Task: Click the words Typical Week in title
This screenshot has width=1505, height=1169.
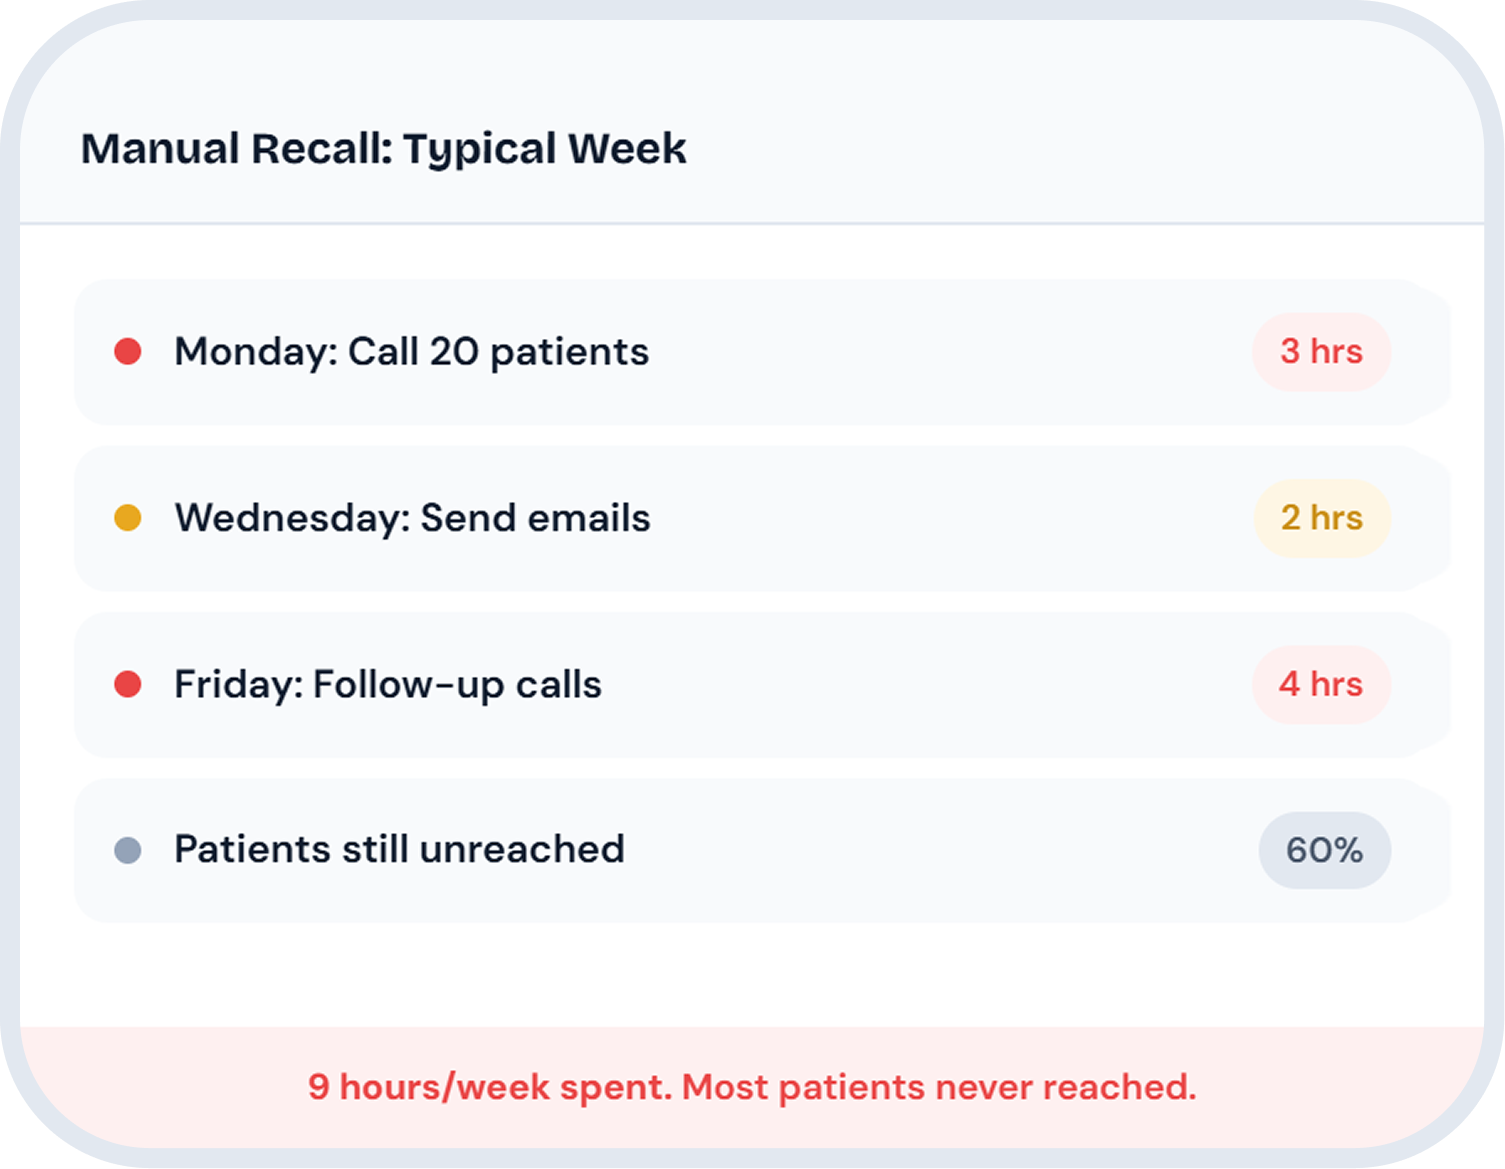Action: 545,149
